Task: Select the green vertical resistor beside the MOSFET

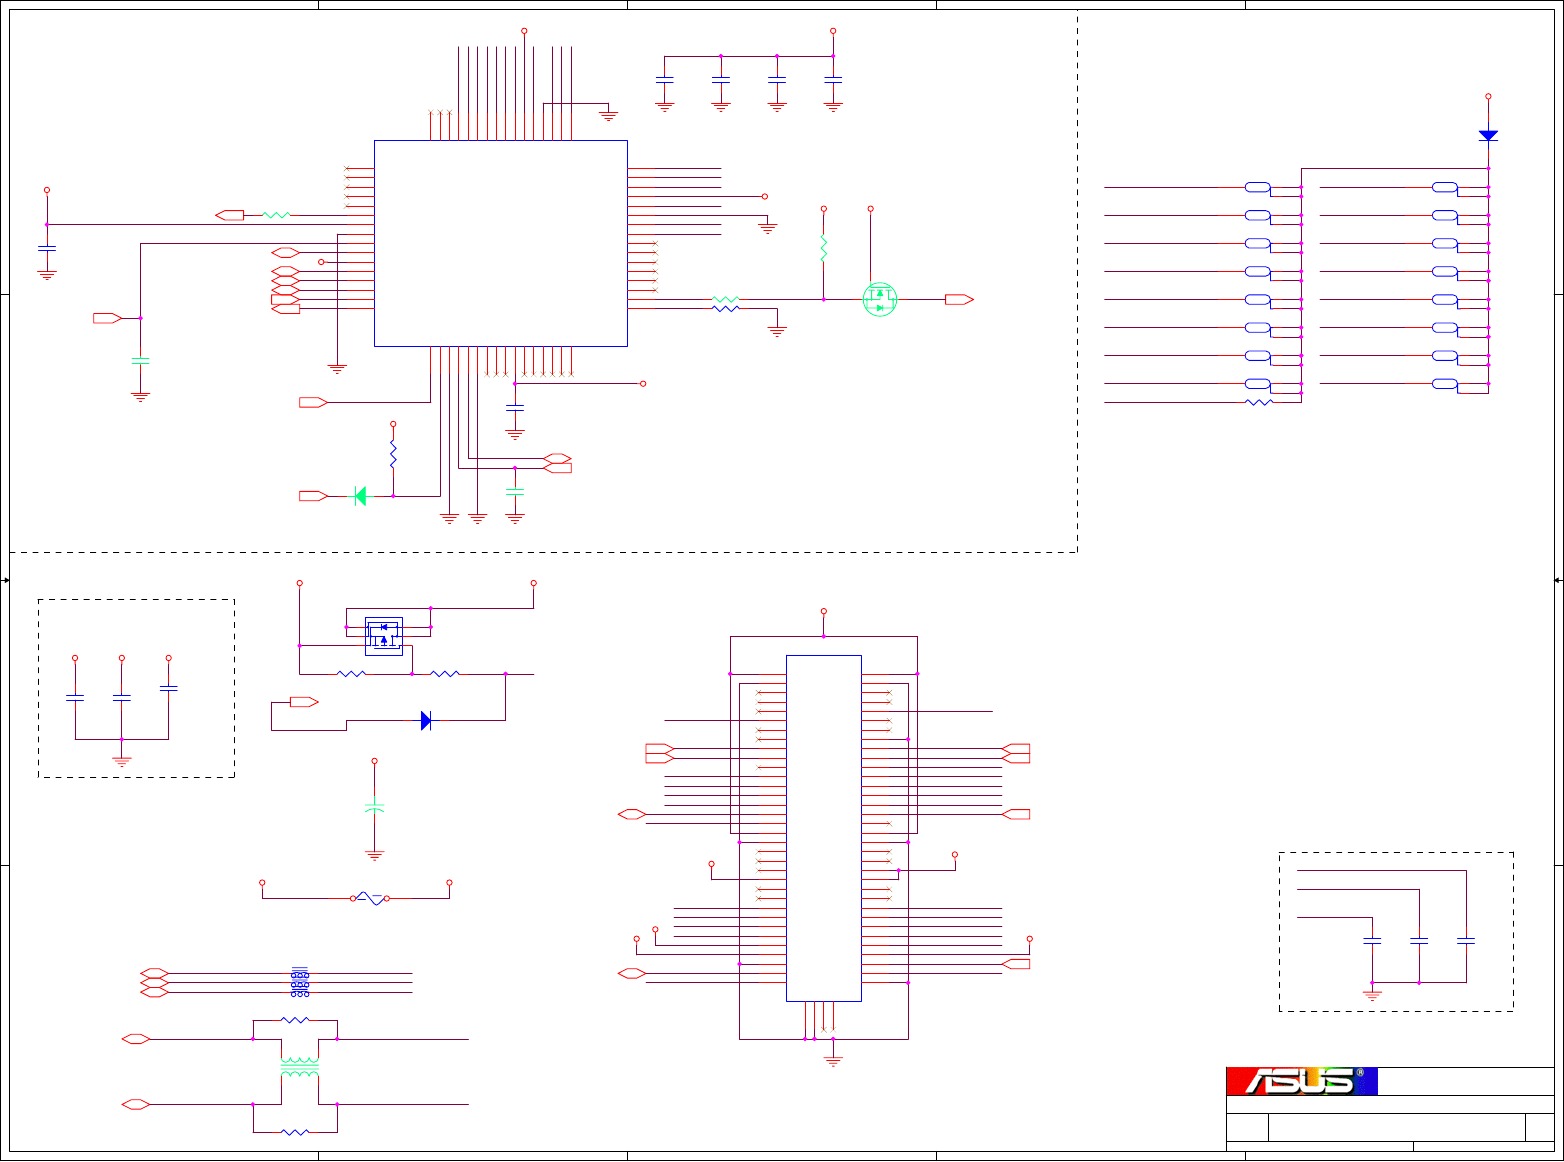Action: click(824, 248)
